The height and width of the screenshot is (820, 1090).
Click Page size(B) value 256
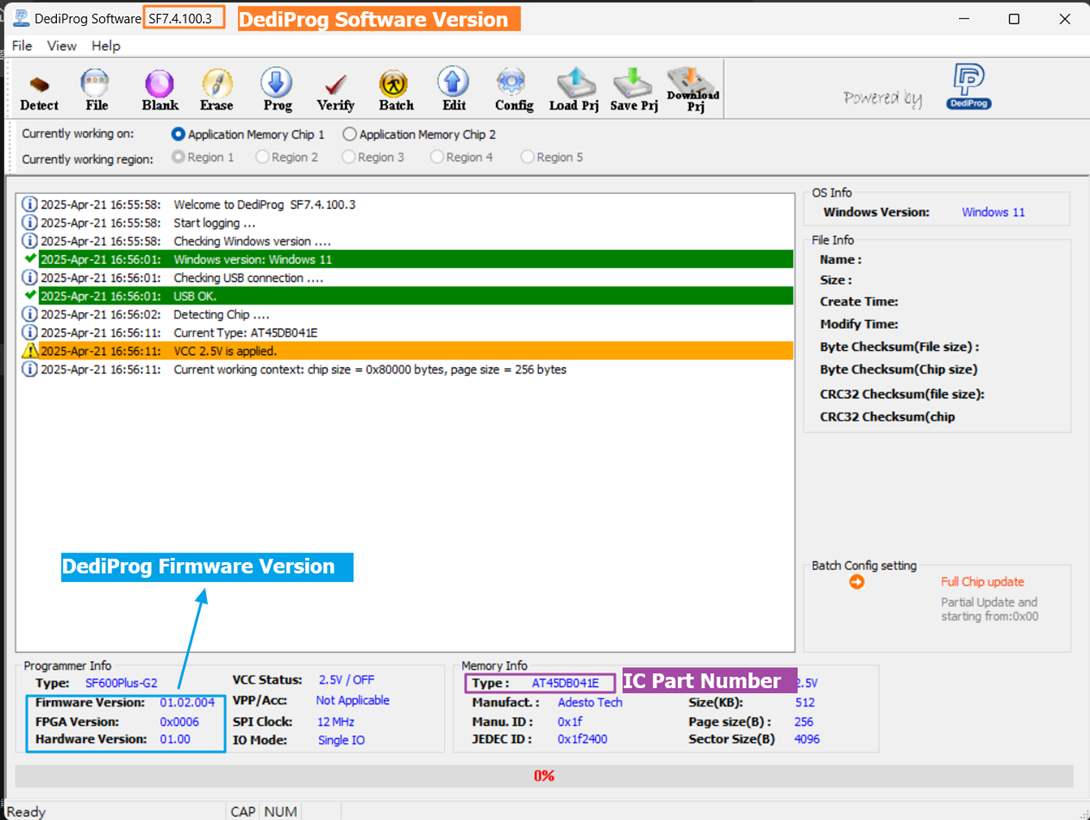coord(804,722)
